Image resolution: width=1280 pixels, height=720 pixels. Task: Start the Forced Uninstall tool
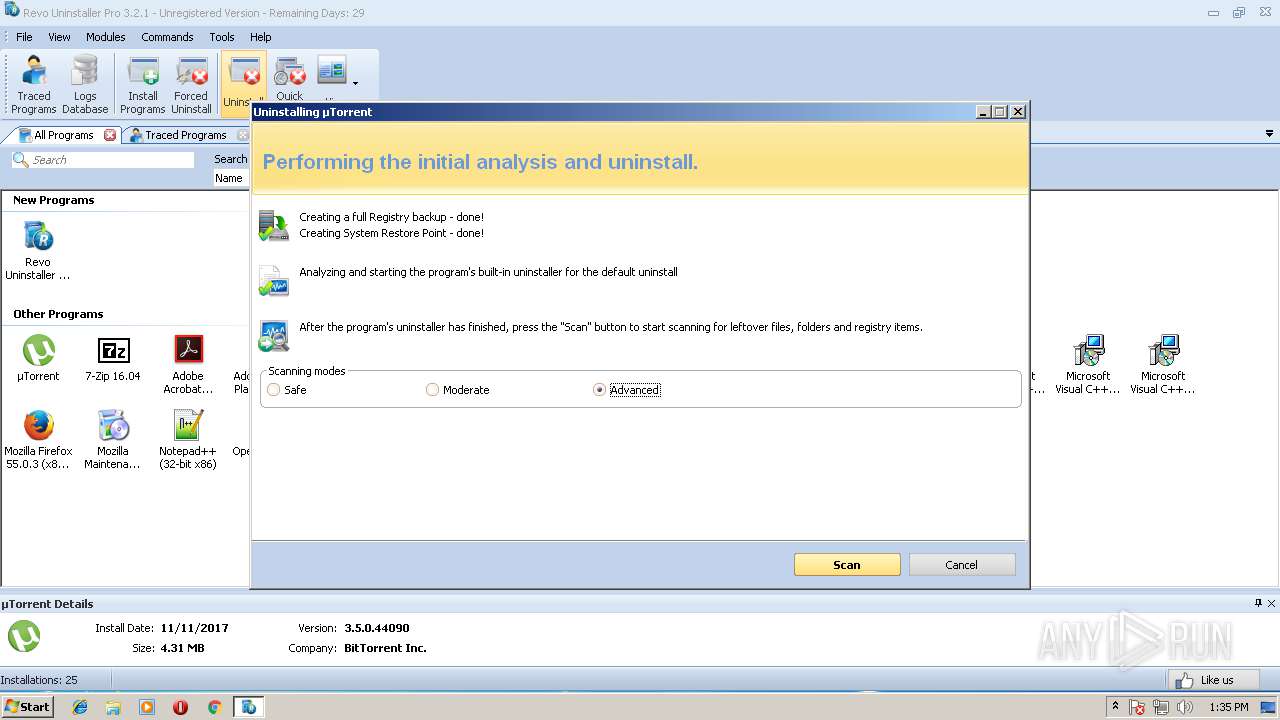[191, 85]
